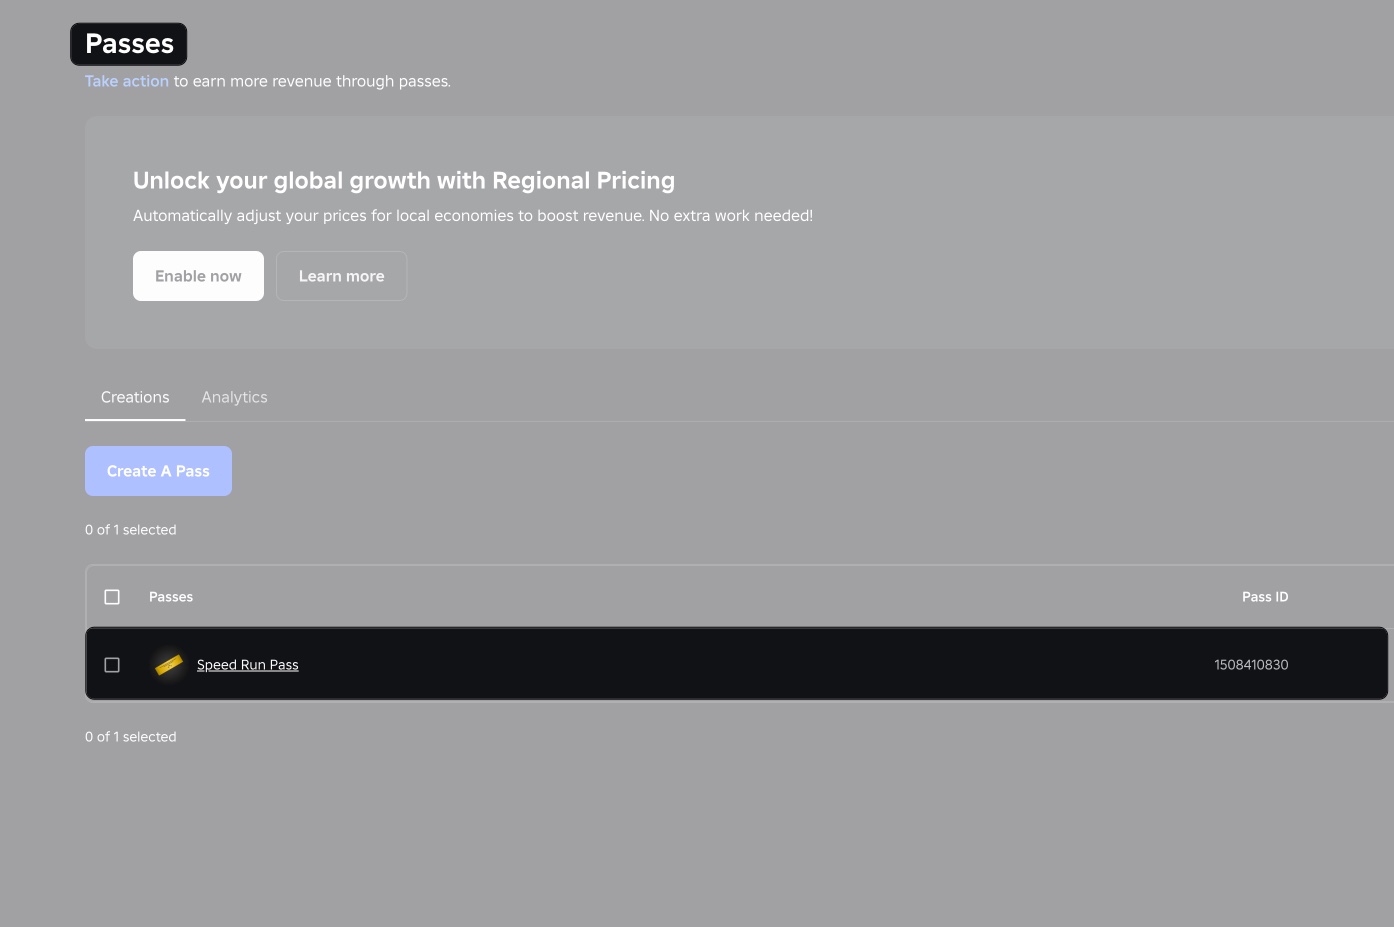The width and height of the screenshot is (1394, 927).
Task: Open the Speed Run Pass details link
Action: click(x=247, y=664)
